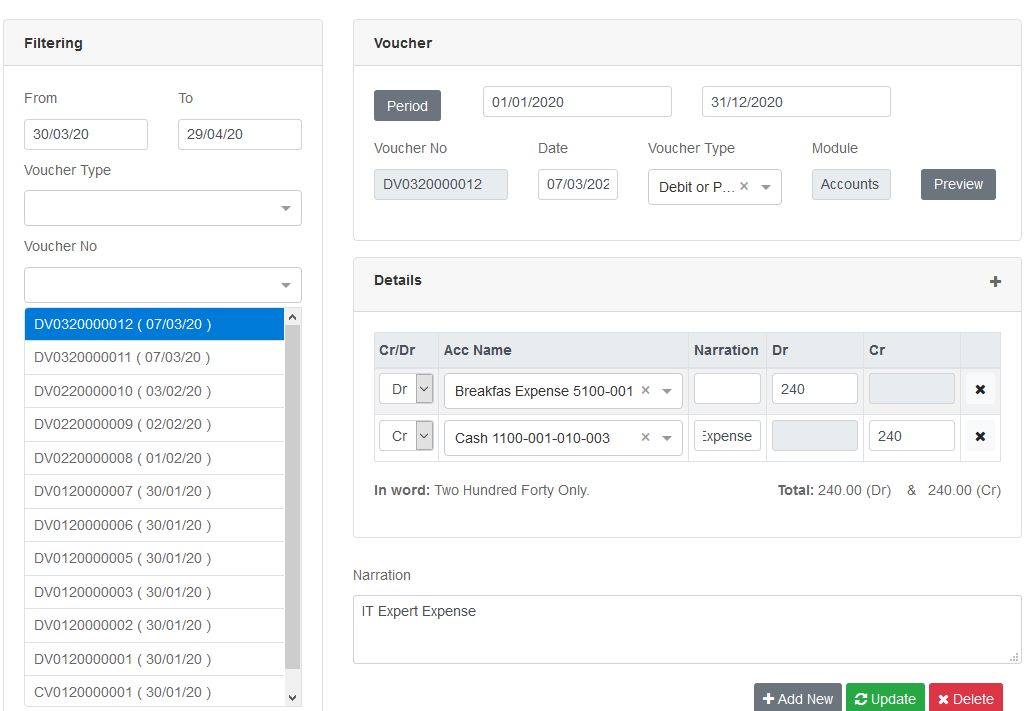Click the refresh icon on the Update button
Screen dimensions: 1026x711
pyautogui.click(x=861, y=697)
